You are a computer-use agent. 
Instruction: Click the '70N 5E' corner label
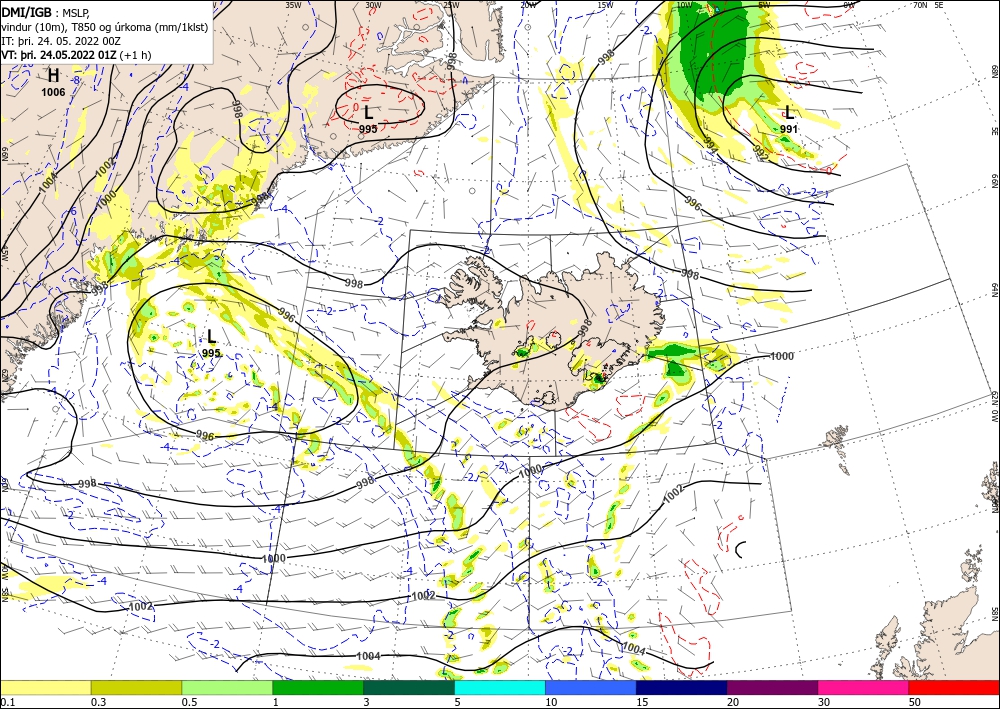(x=928, y=4)
